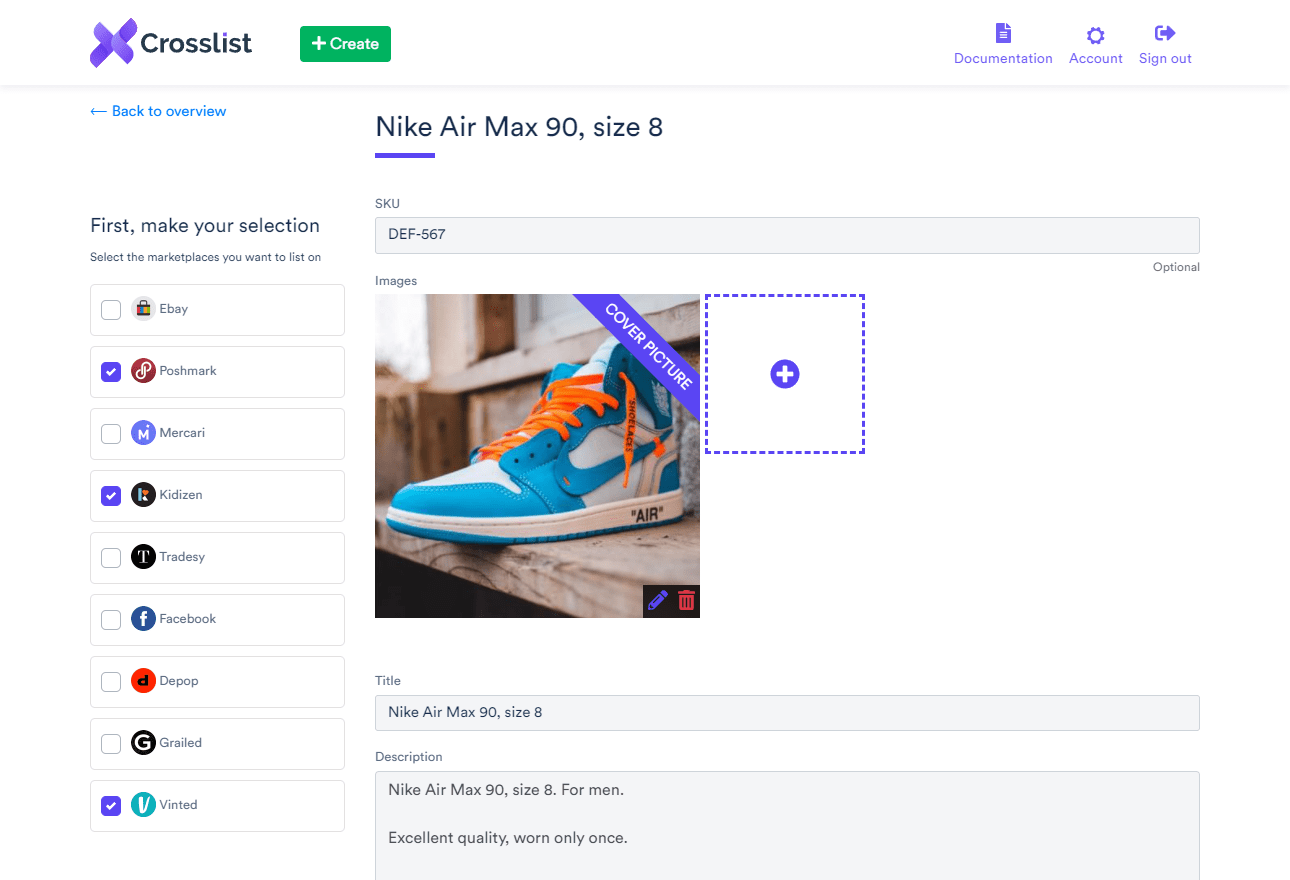The image size is (1290, 880).
Task: Enable the Grailed checkbox
Action: 111,744
